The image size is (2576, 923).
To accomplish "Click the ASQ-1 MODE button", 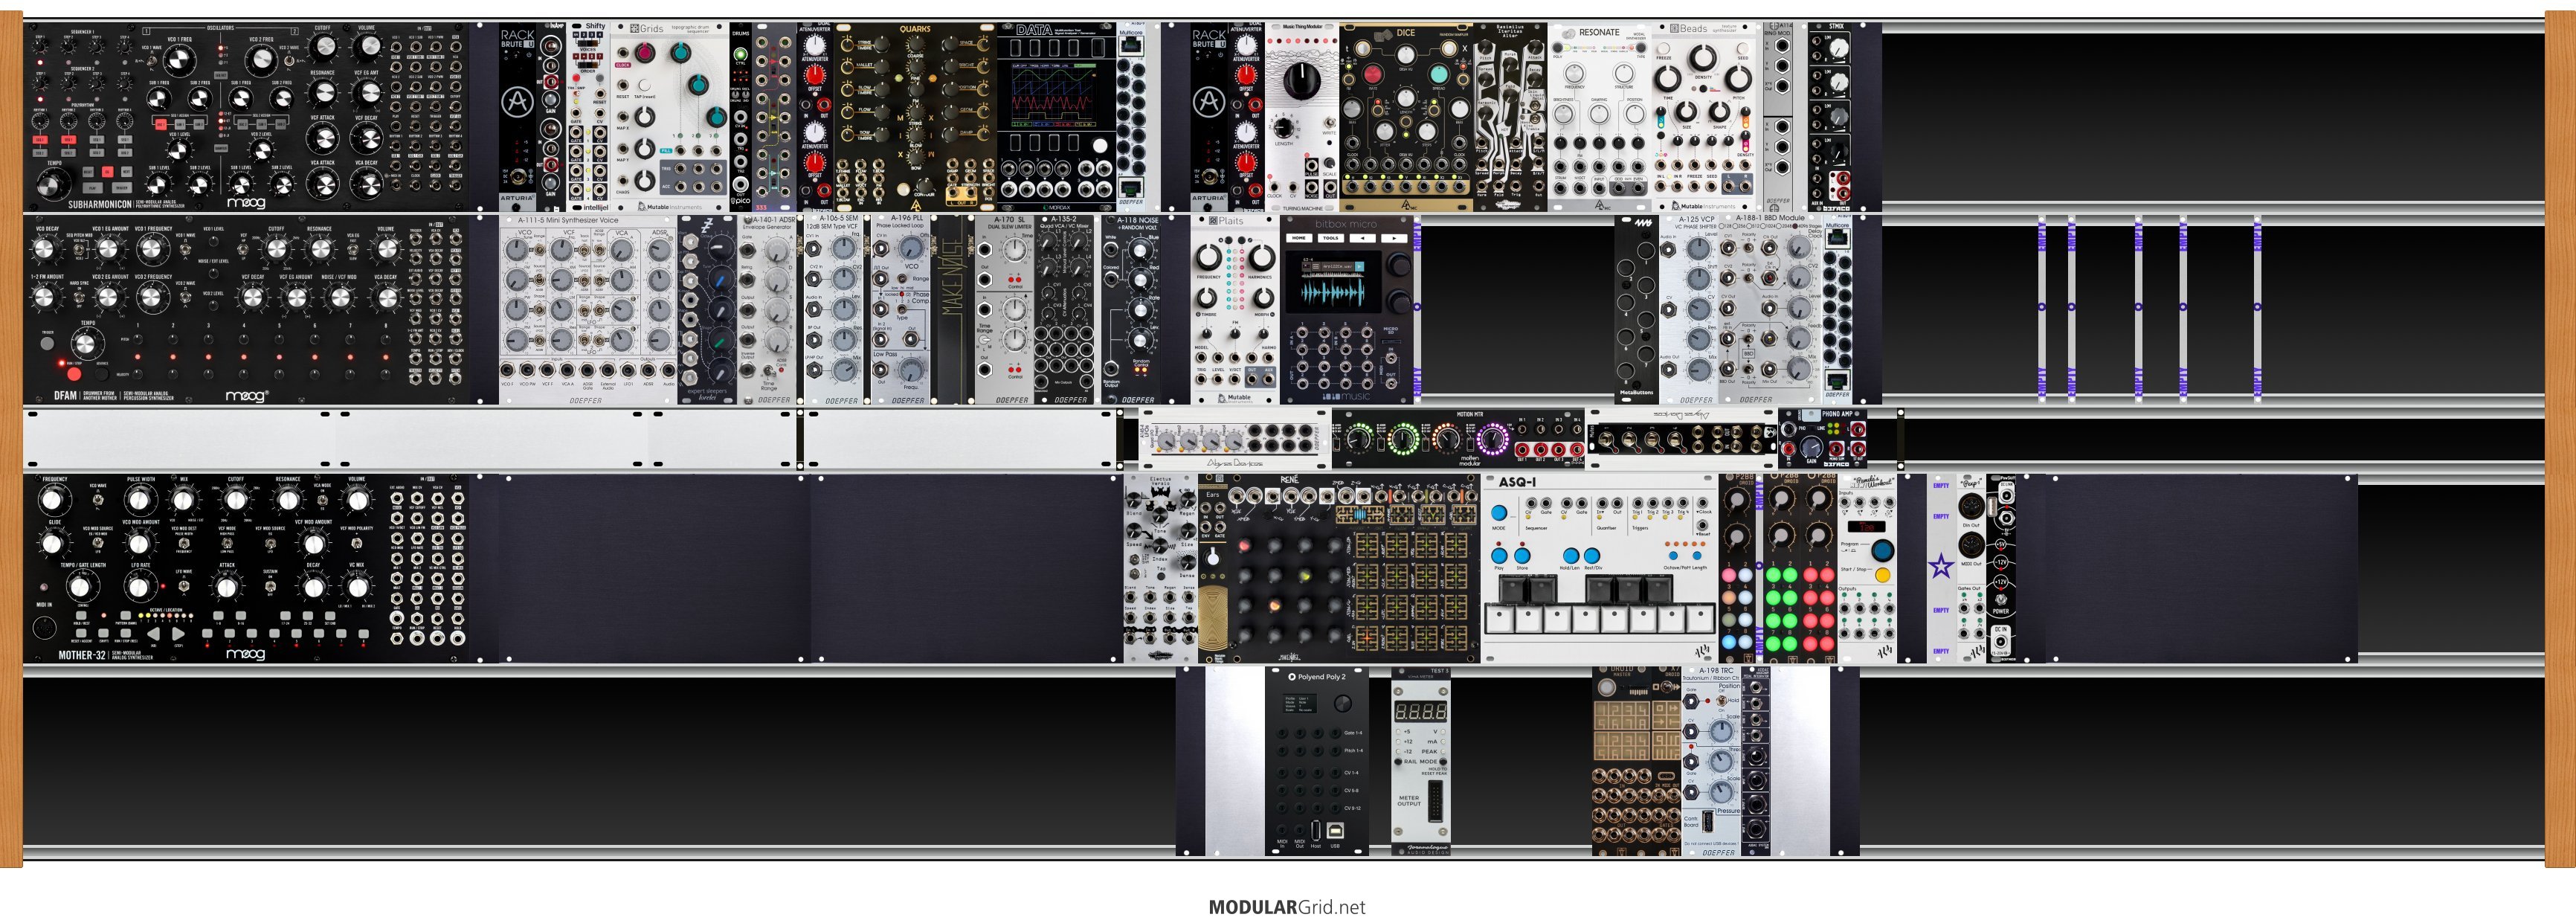I will tap(1499, 513).
